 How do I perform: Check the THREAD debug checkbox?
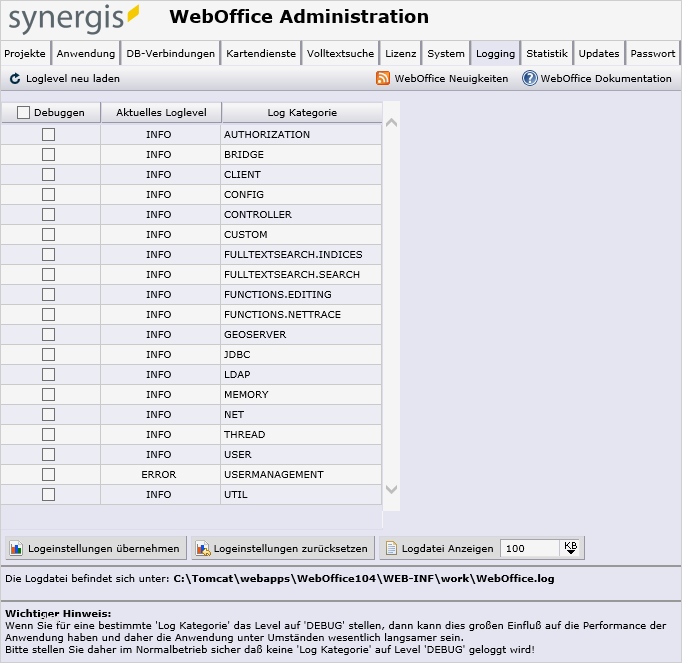tap(48, 435)
